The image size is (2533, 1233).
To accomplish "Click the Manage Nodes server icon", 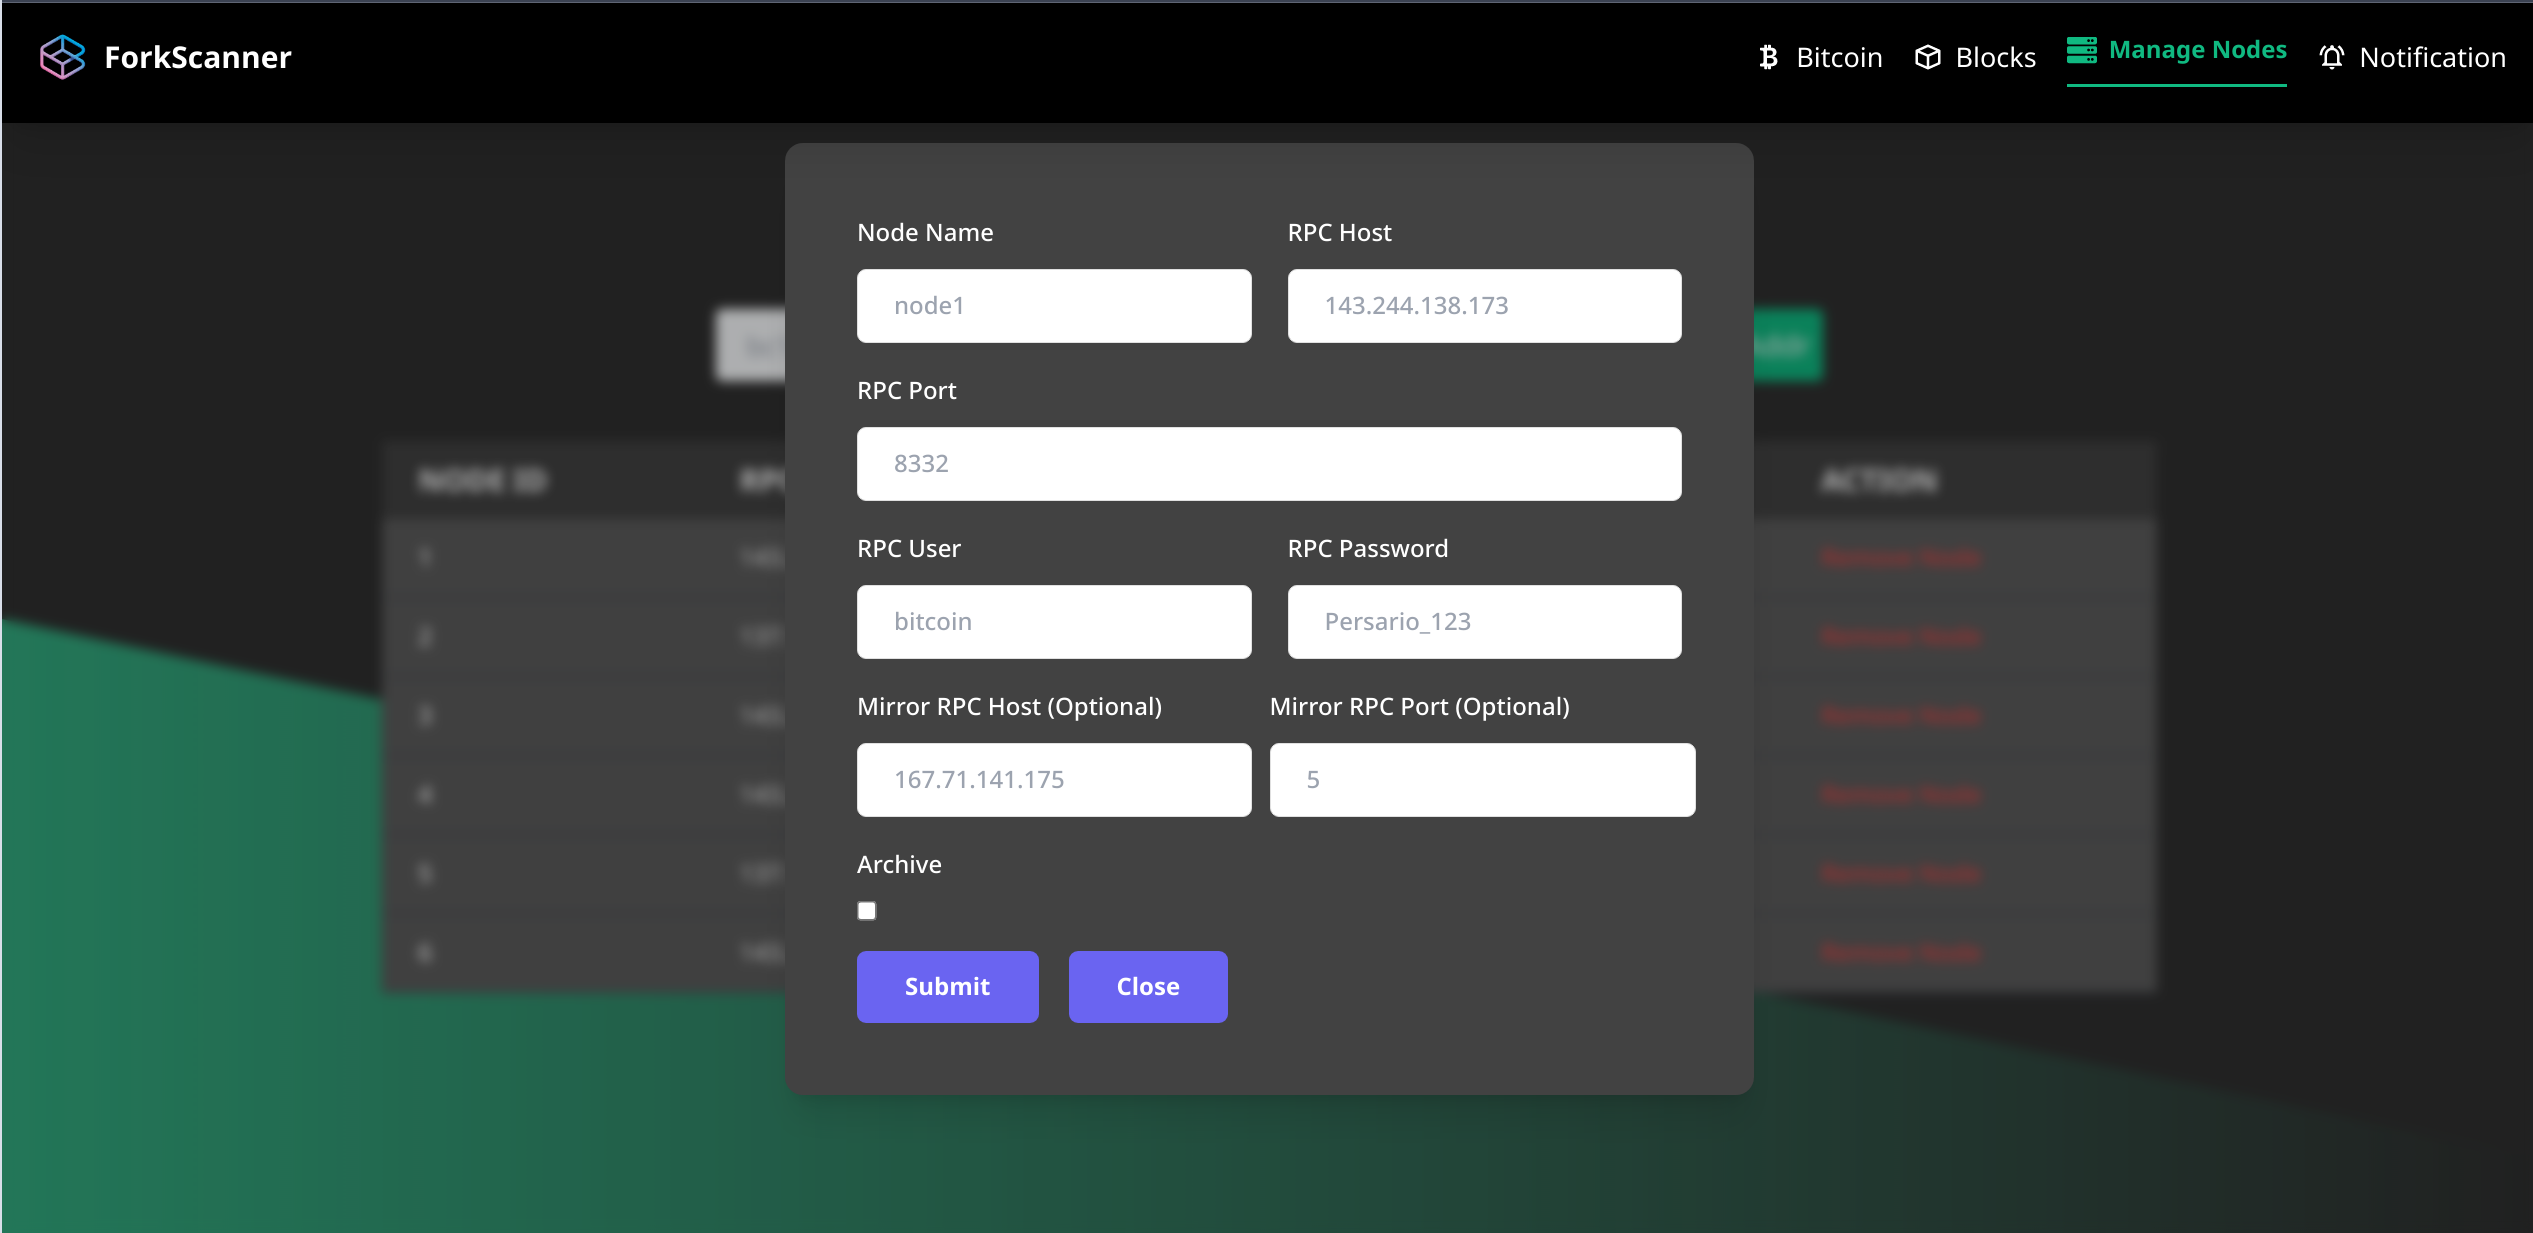I will point(2081,50).
